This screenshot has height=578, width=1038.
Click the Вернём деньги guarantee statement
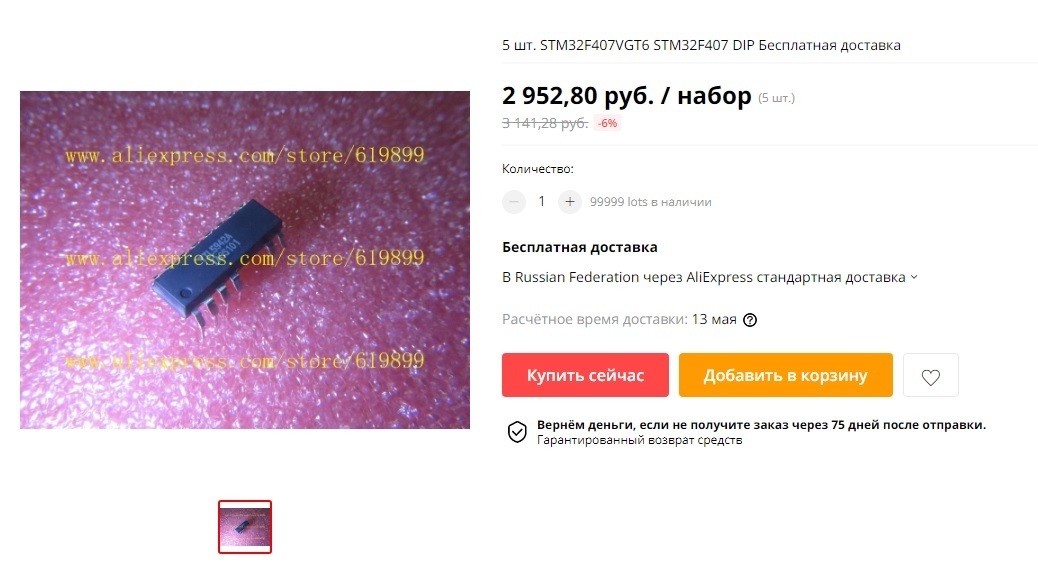(x=761, y=425)
